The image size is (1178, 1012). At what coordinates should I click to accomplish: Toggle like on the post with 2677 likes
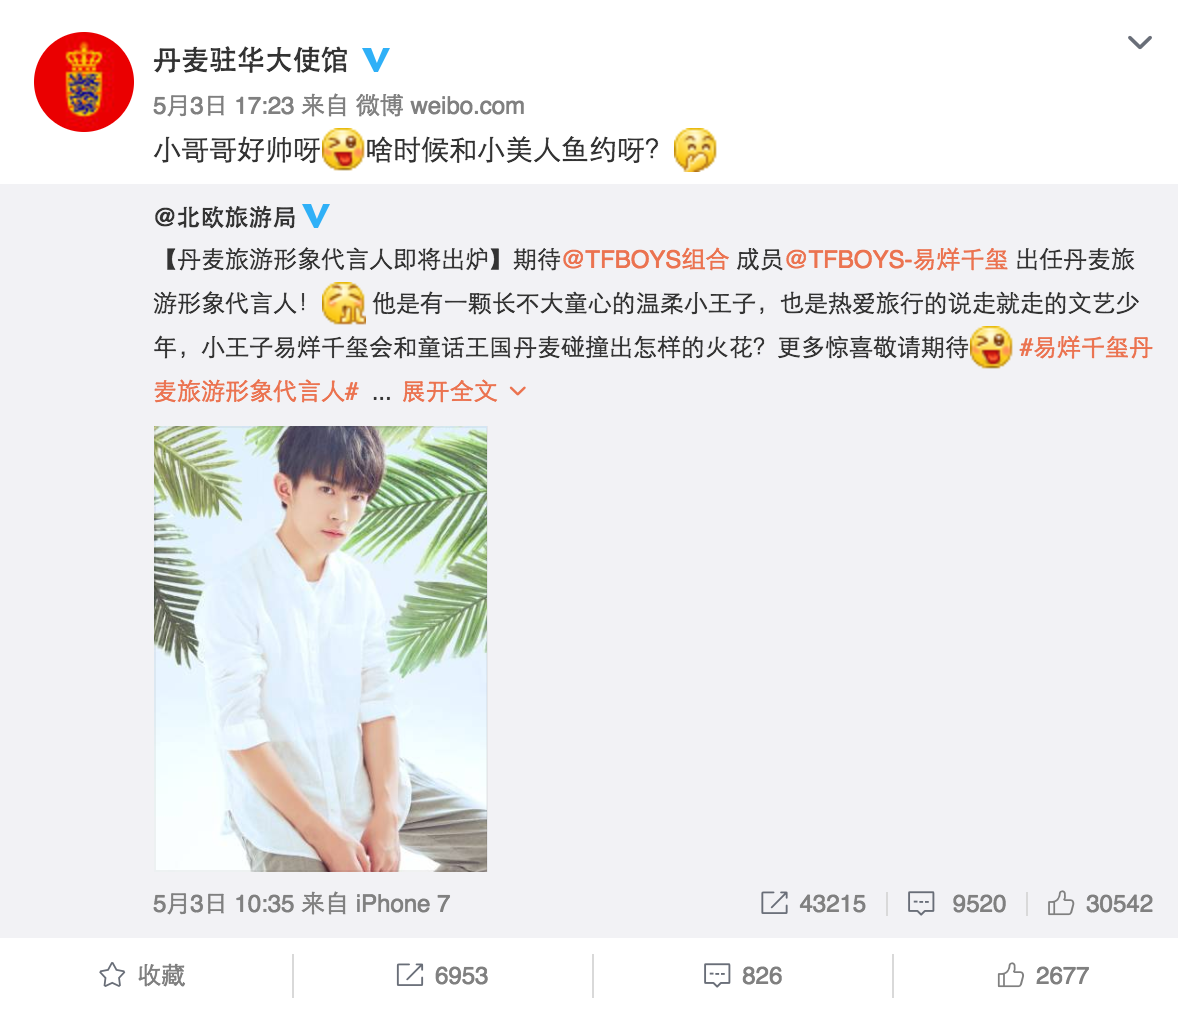pyautogui.click(x=1042, y=975)
